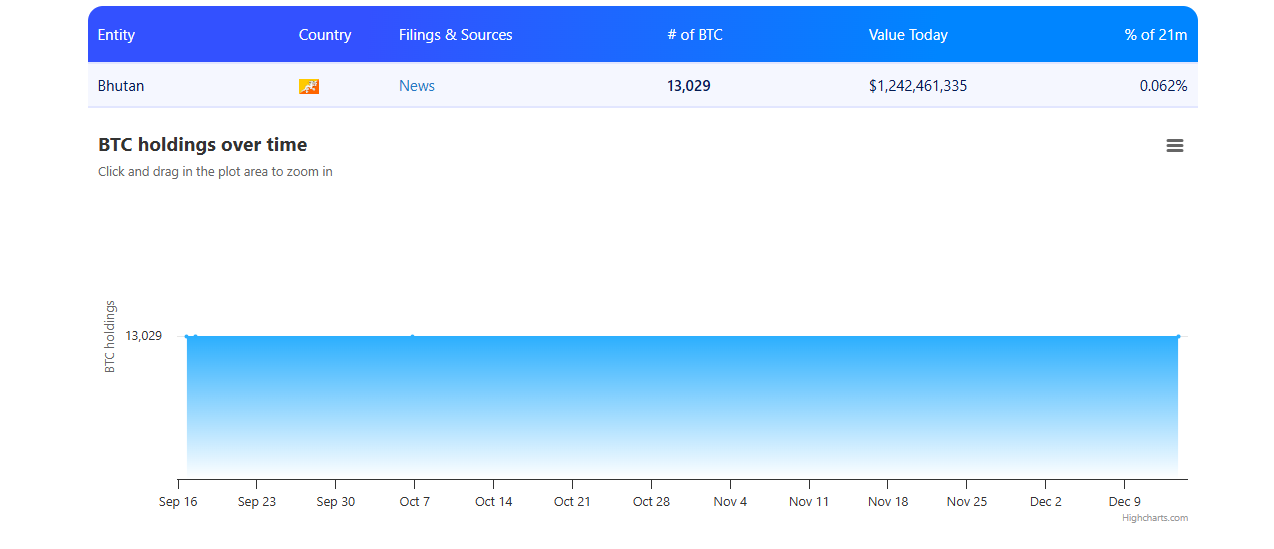Click the last data point at the chart's right end
1274x549 pixels.
coord(1178,336)
